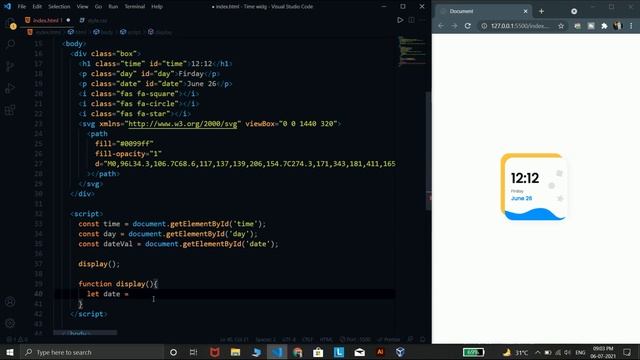The image size is (640, 360).
Task: Click the 12:12 time on the widget
Action: [x=525, y=178]
